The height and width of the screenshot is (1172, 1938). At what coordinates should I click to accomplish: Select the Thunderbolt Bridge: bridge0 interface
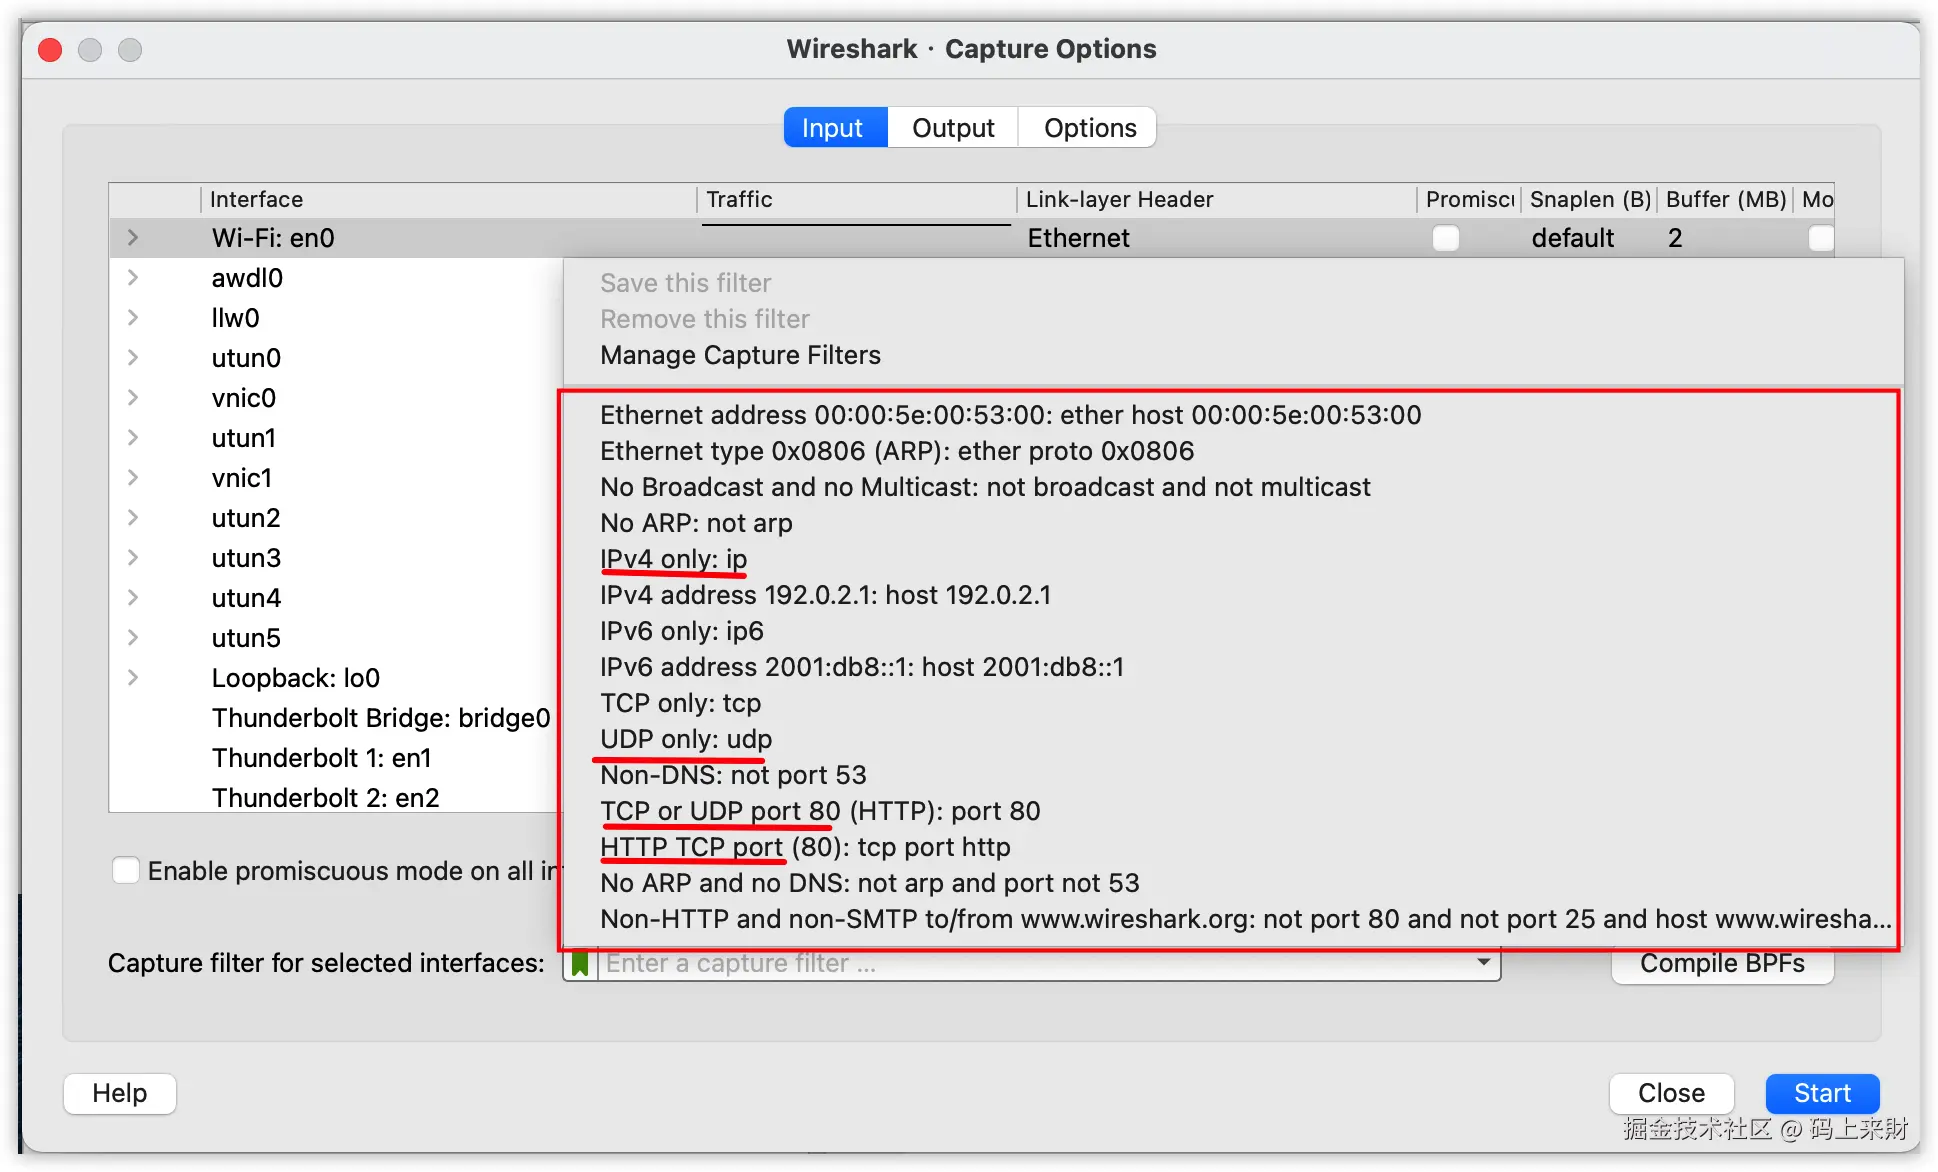click(380, 718)
